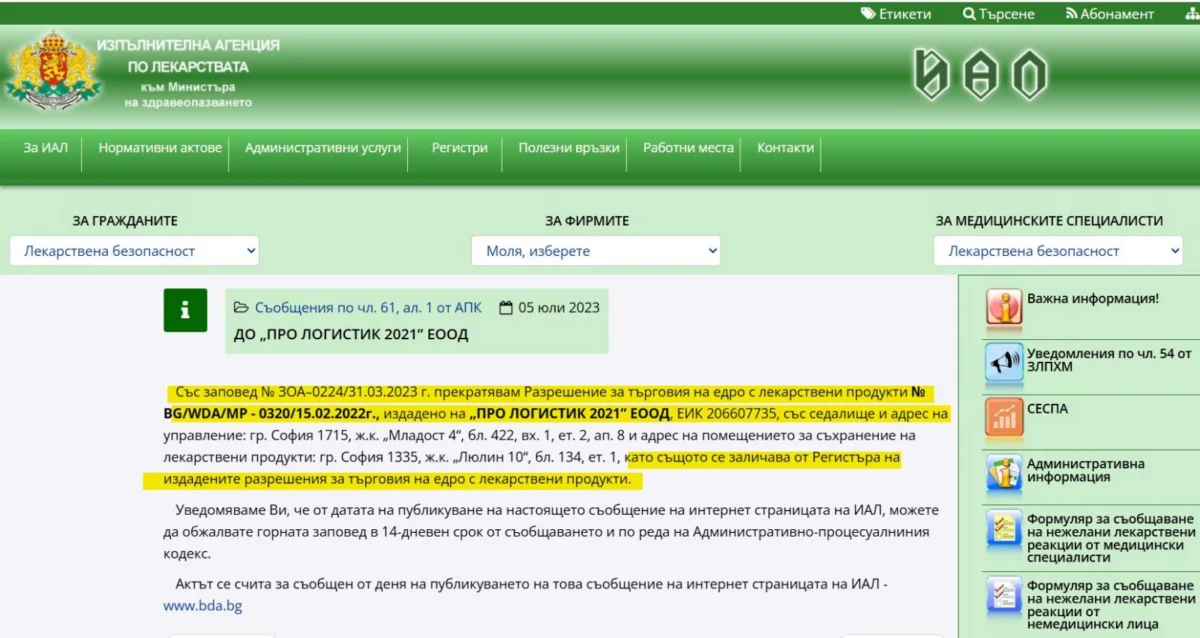Click the megaphone icon for Уведомления по чл. 54
Screen dimensions: 1200x638
point(1004,362)
